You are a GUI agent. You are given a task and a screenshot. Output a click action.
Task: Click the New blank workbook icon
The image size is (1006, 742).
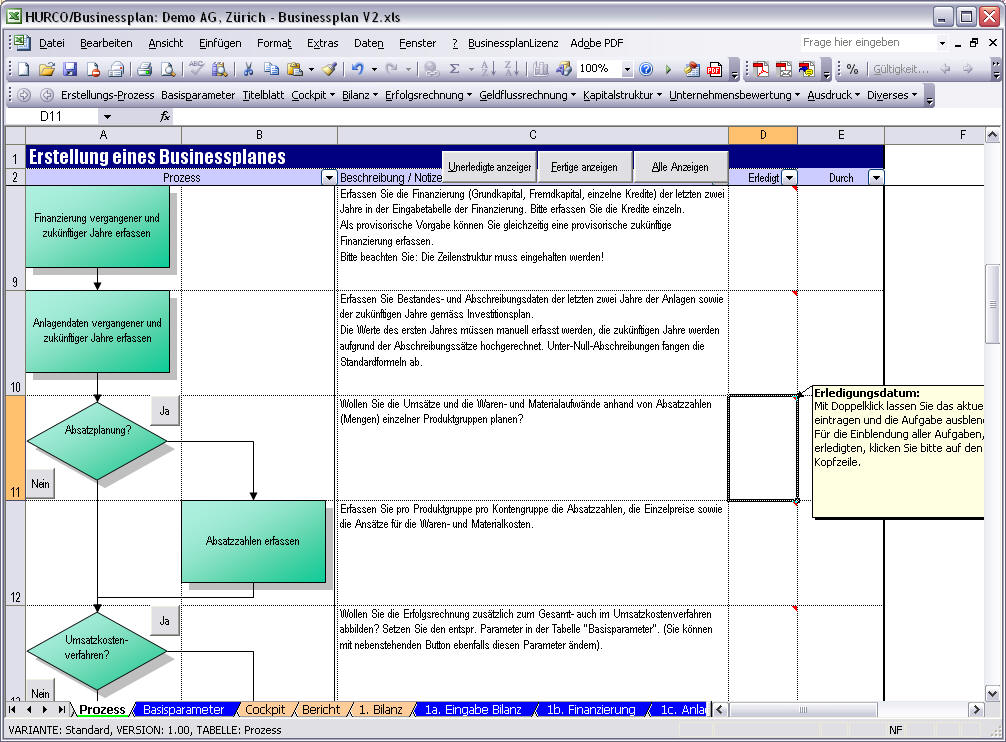pos(24,69)
